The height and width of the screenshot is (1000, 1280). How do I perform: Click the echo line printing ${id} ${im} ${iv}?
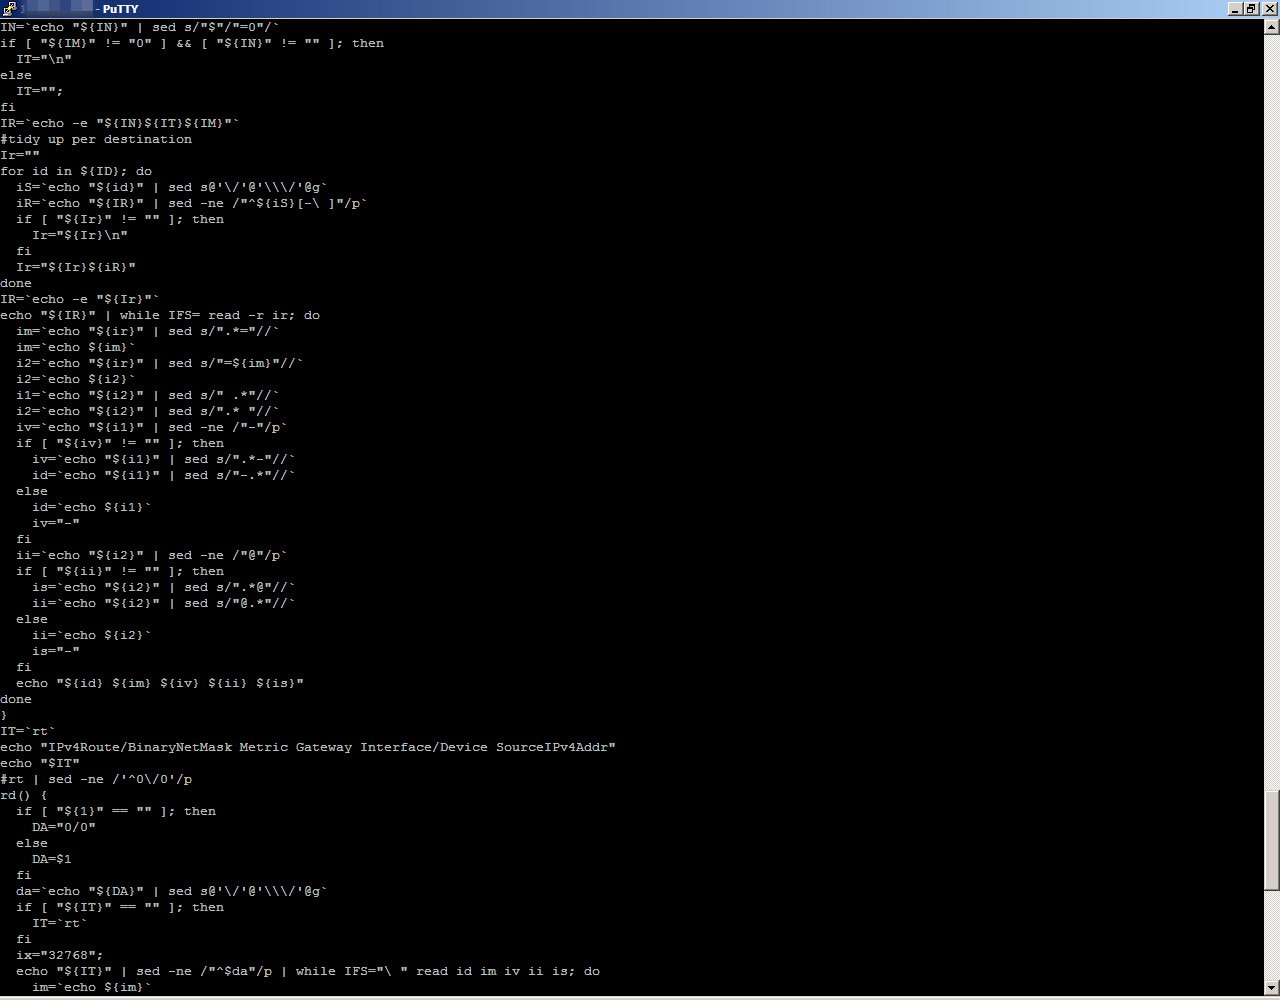tap(160, 683)
